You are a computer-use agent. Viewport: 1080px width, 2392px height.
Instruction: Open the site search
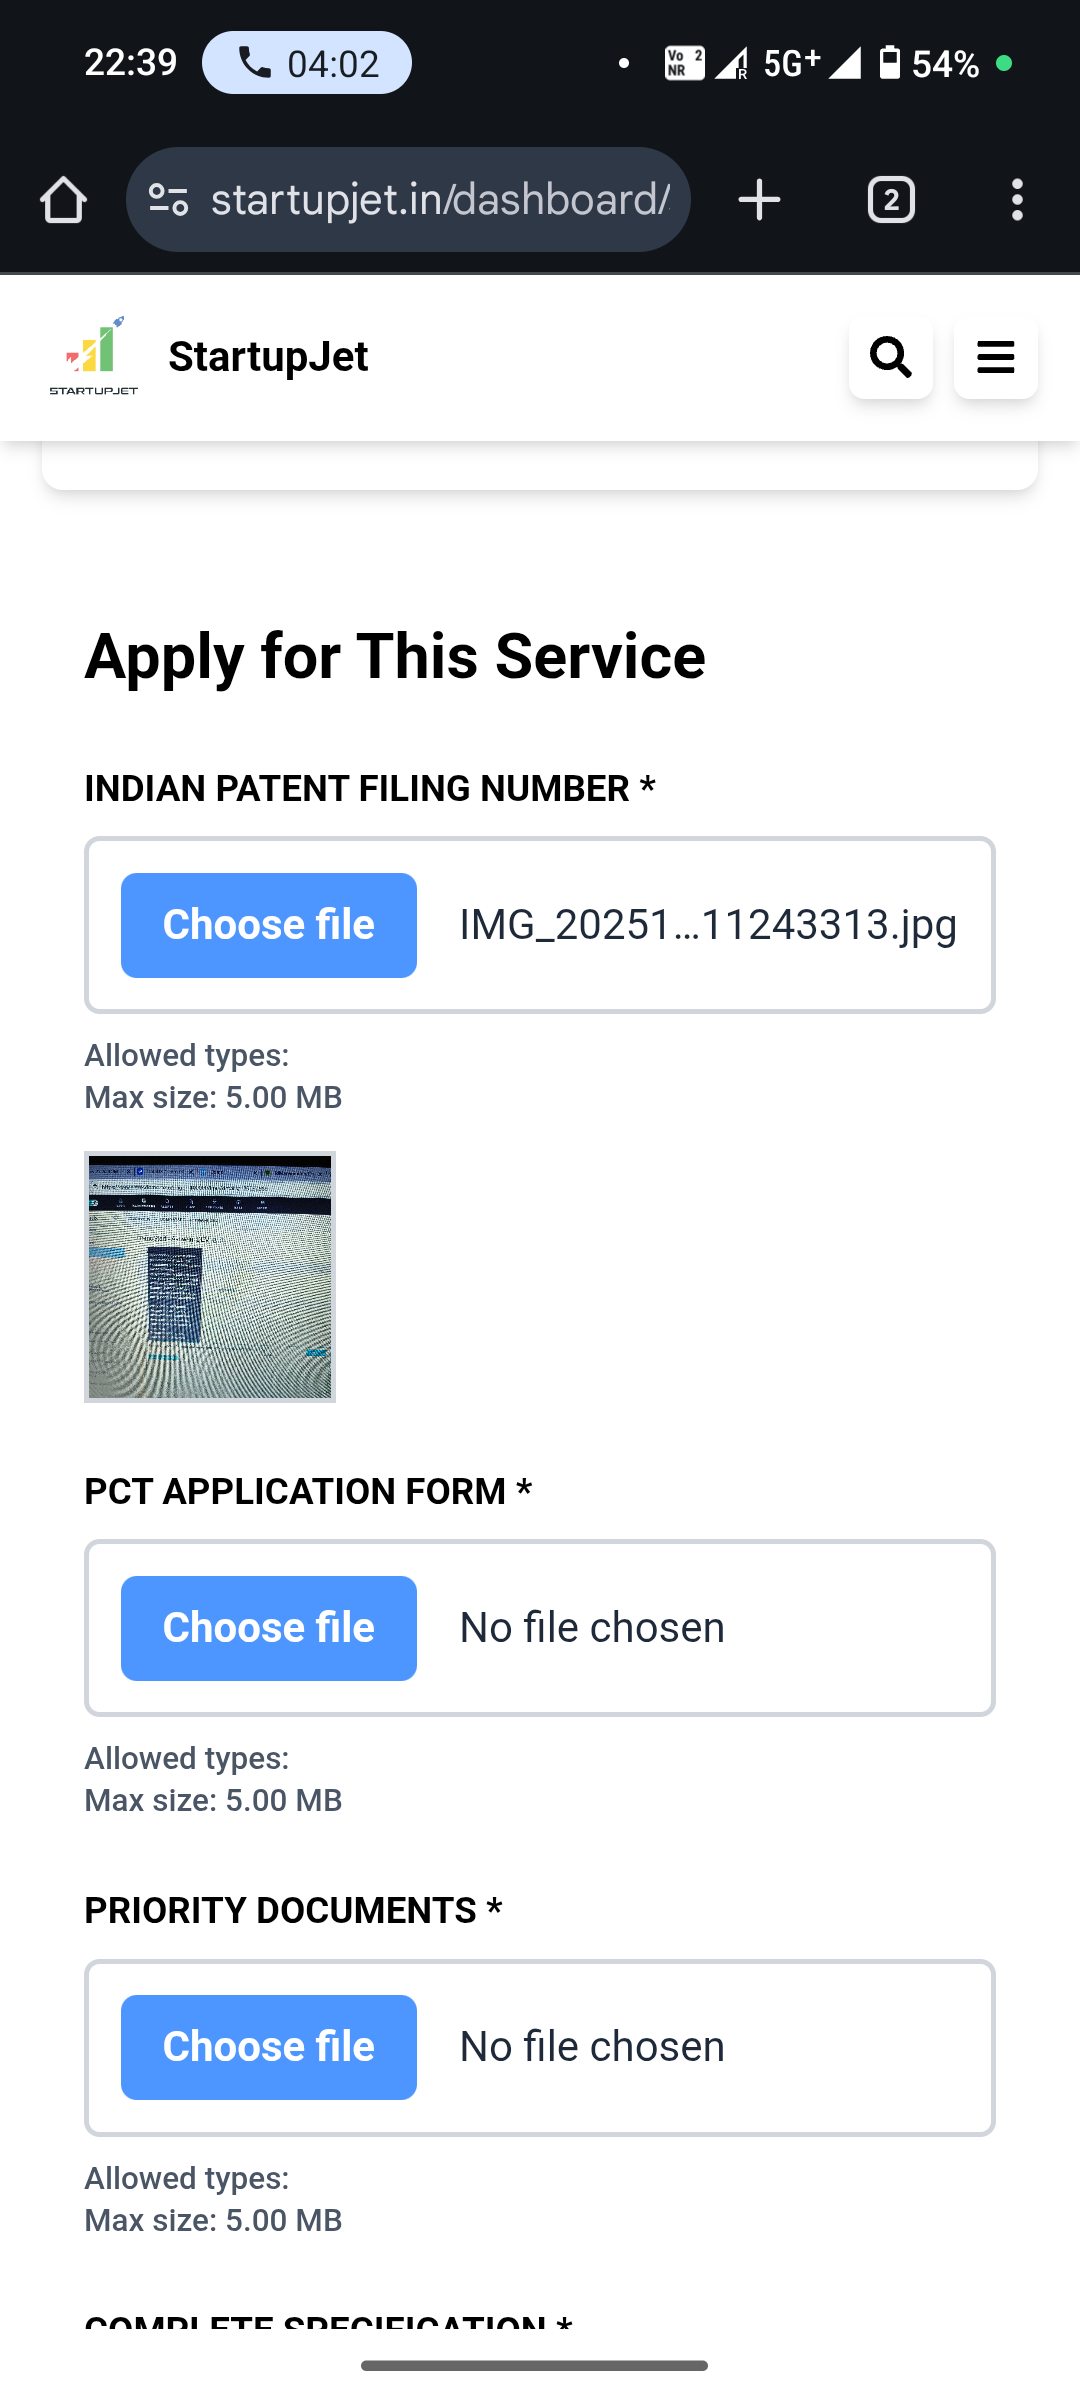(890, 357)
